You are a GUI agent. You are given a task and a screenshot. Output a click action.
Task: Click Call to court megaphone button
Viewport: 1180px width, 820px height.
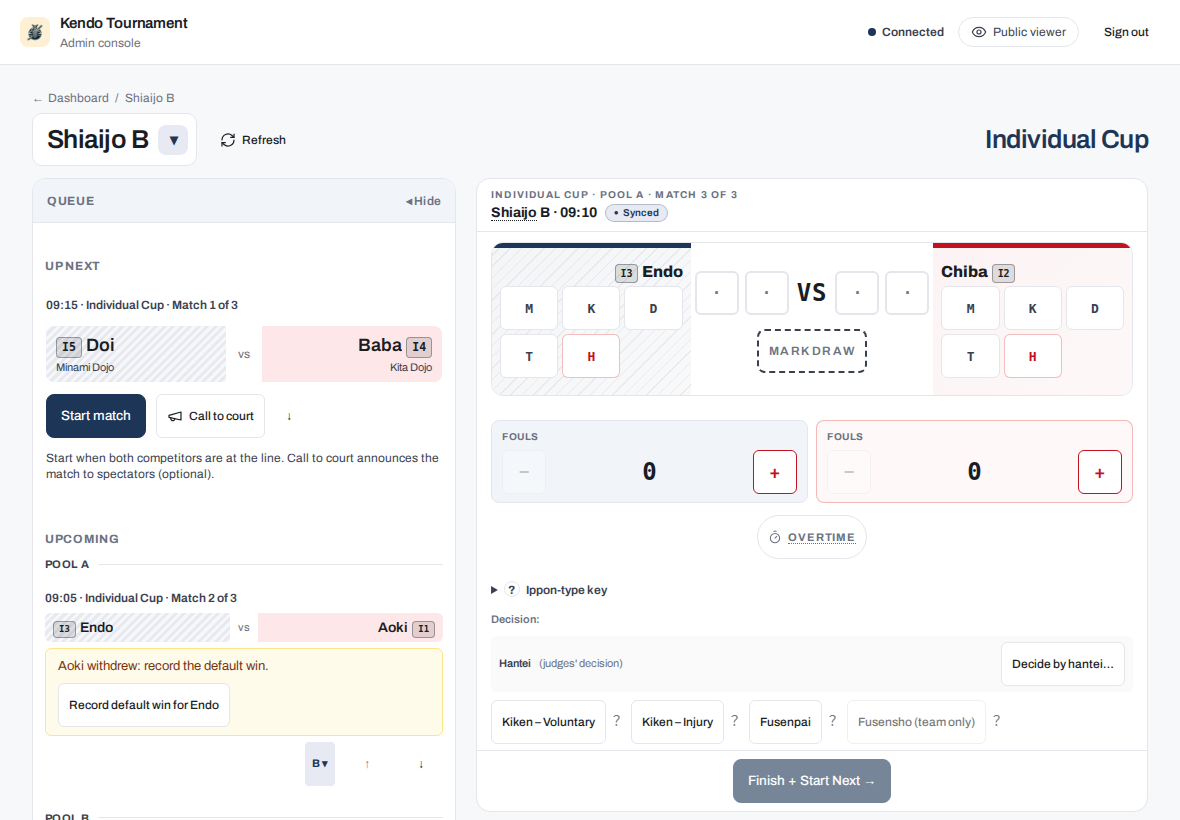(x=210, y=416)
